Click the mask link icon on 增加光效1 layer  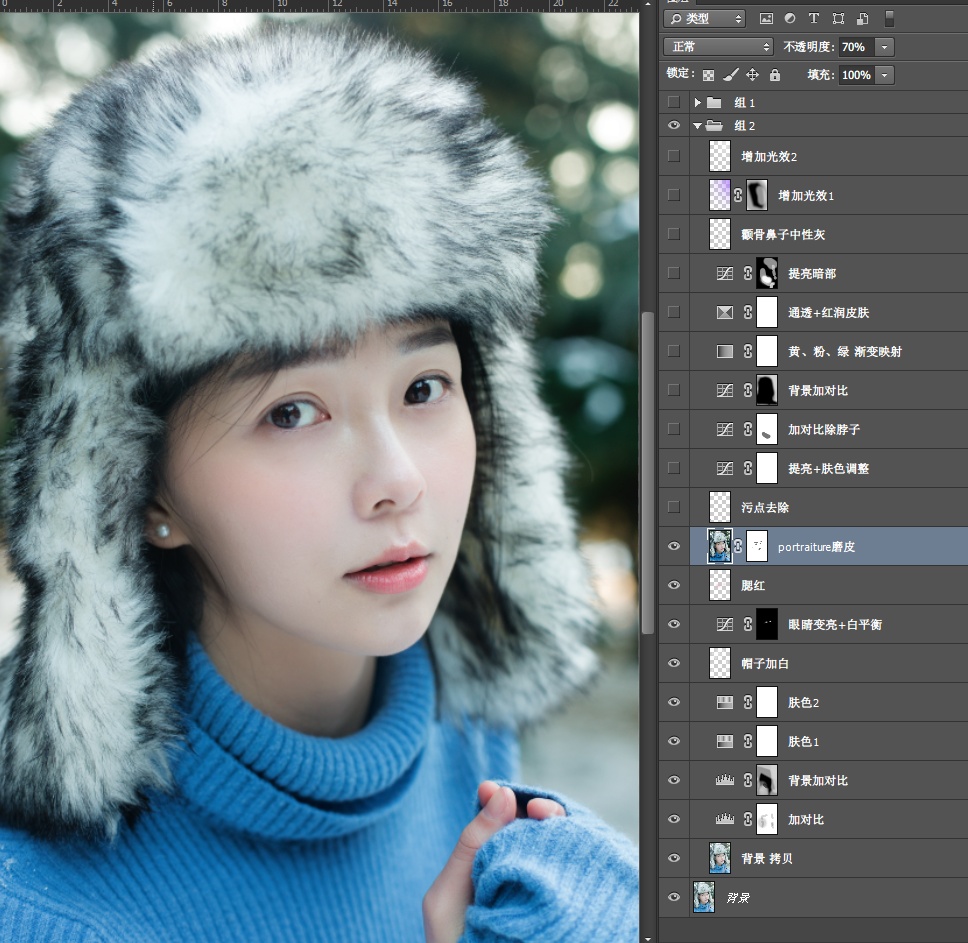click(738, 195)
